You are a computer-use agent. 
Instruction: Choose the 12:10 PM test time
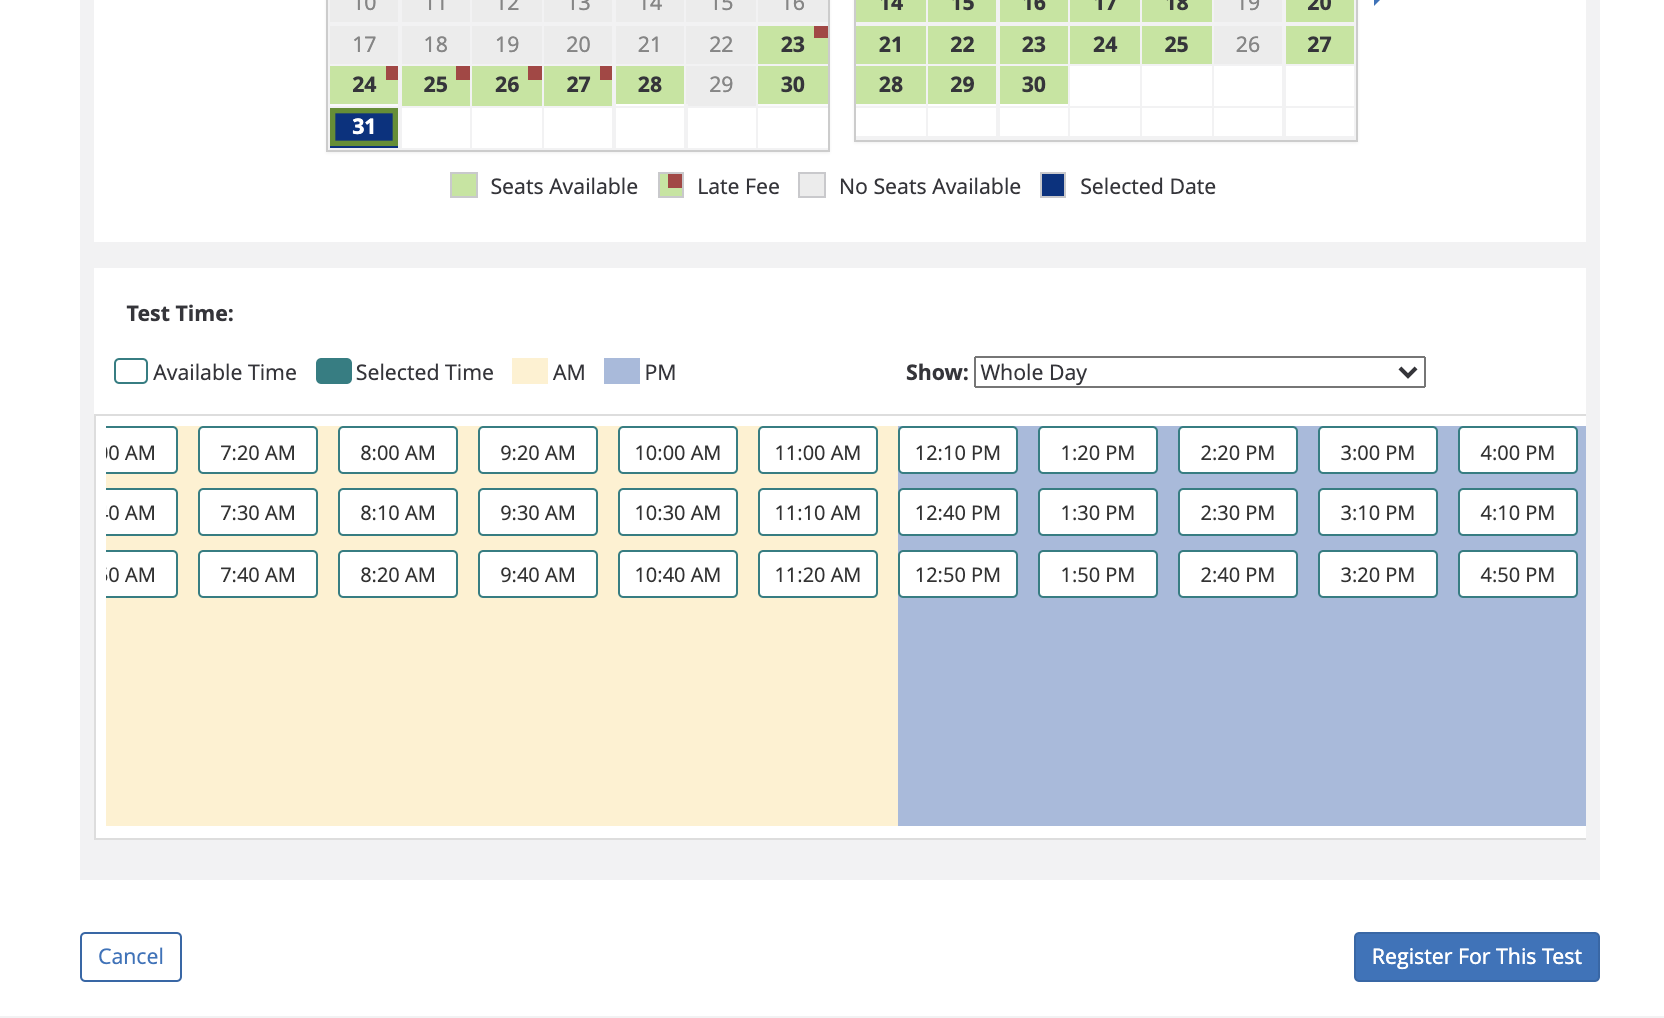(957, 452)
